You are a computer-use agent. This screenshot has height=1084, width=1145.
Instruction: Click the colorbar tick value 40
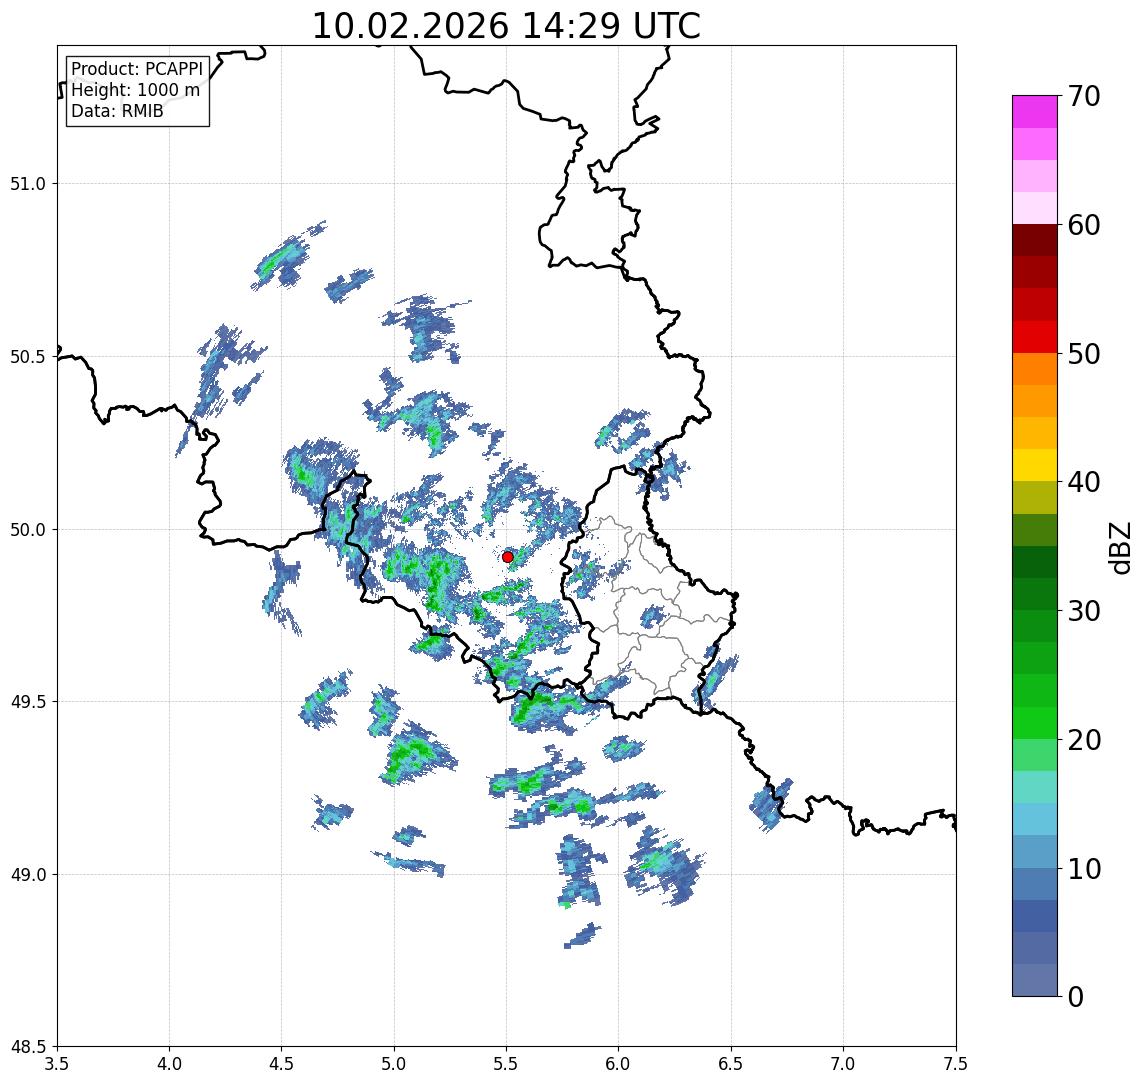point(1084,482)
